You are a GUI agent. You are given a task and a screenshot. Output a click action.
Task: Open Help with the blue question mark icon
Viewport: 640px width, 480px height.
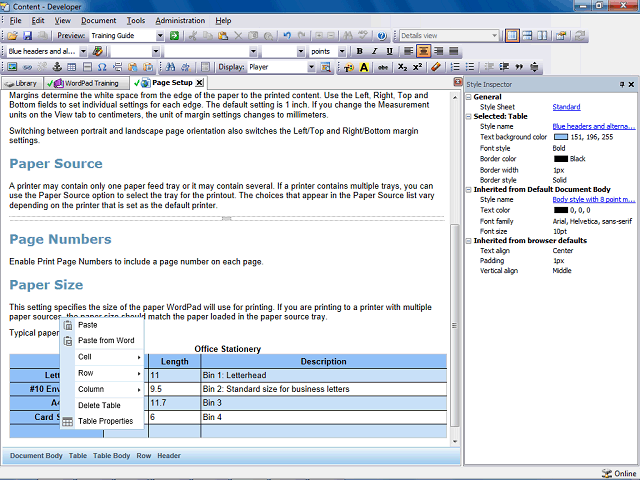click(382, 36)
